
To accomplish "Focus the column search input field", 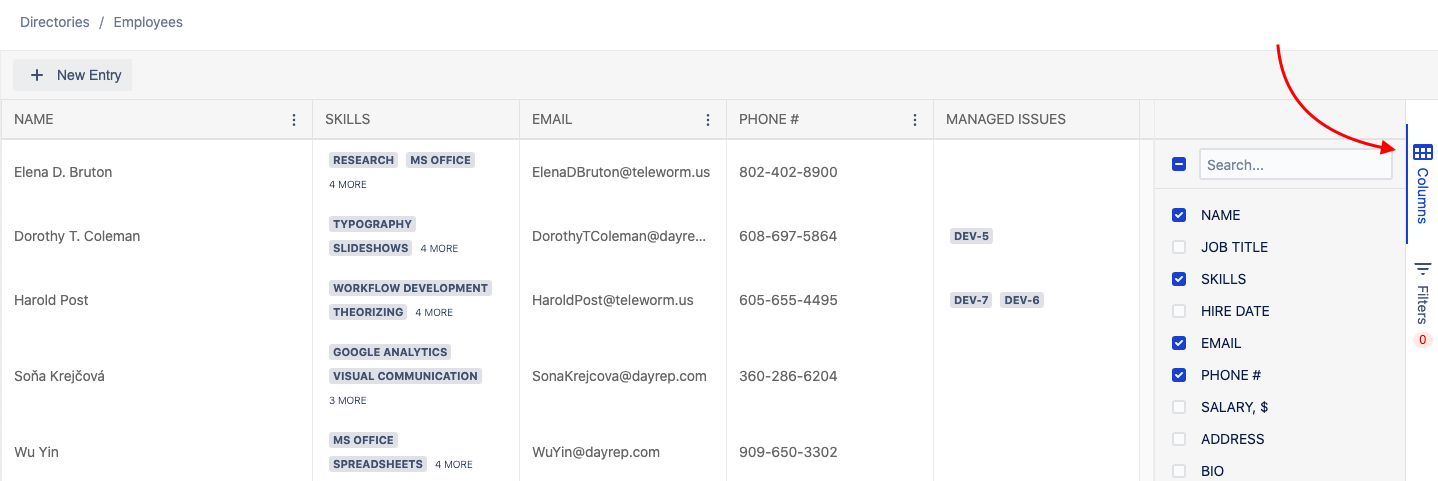I will point(1295,165).
